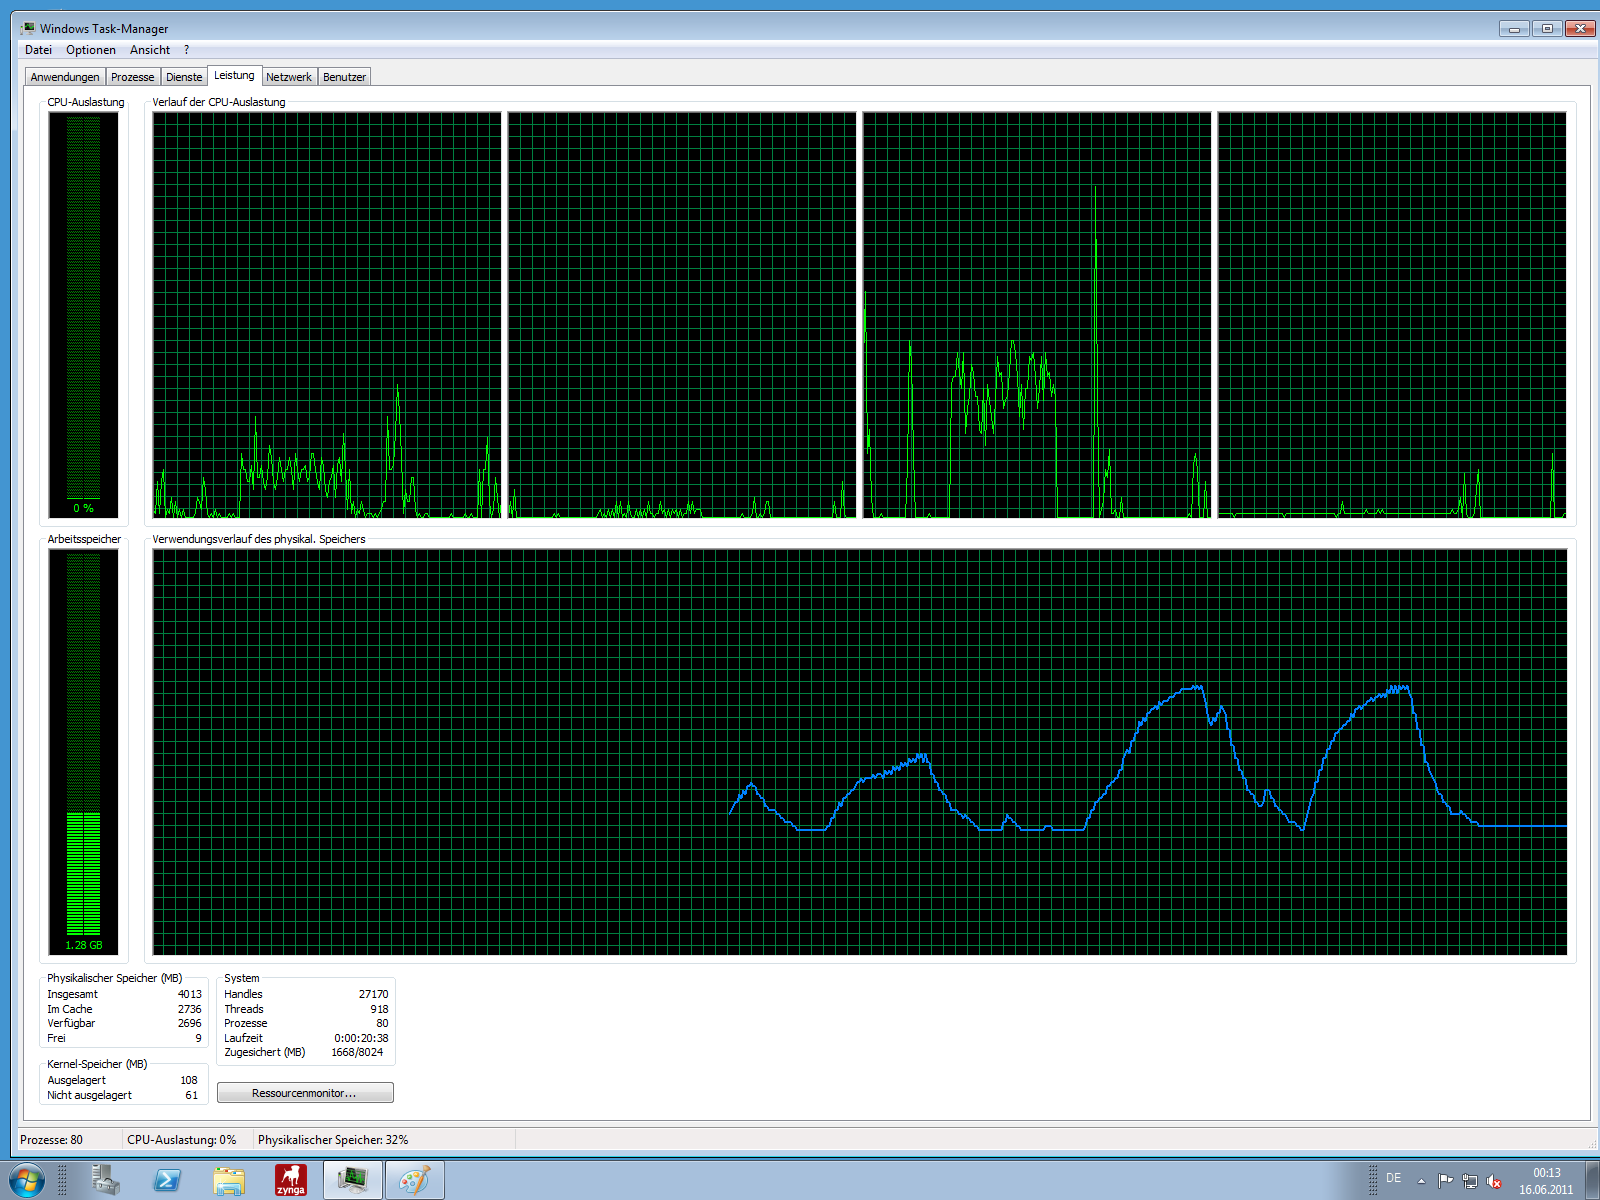The image size is (1600, 1200).
Task: Switch to the Paint taskbar button
Action: click(x=415, y=1181)
